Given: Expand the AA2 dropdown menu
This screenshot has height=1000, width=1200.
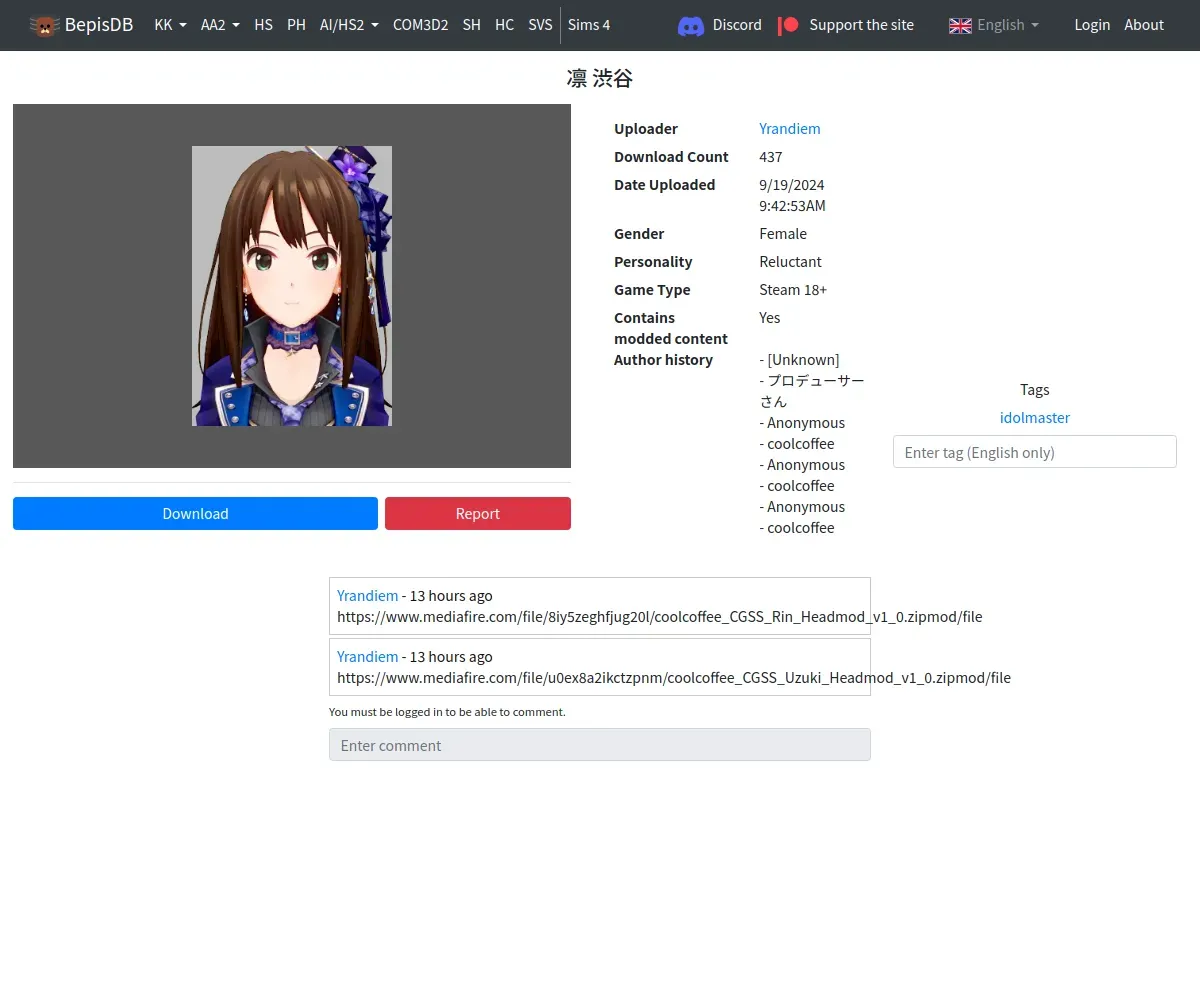Looking at the screenshot, I should point(220,25).
